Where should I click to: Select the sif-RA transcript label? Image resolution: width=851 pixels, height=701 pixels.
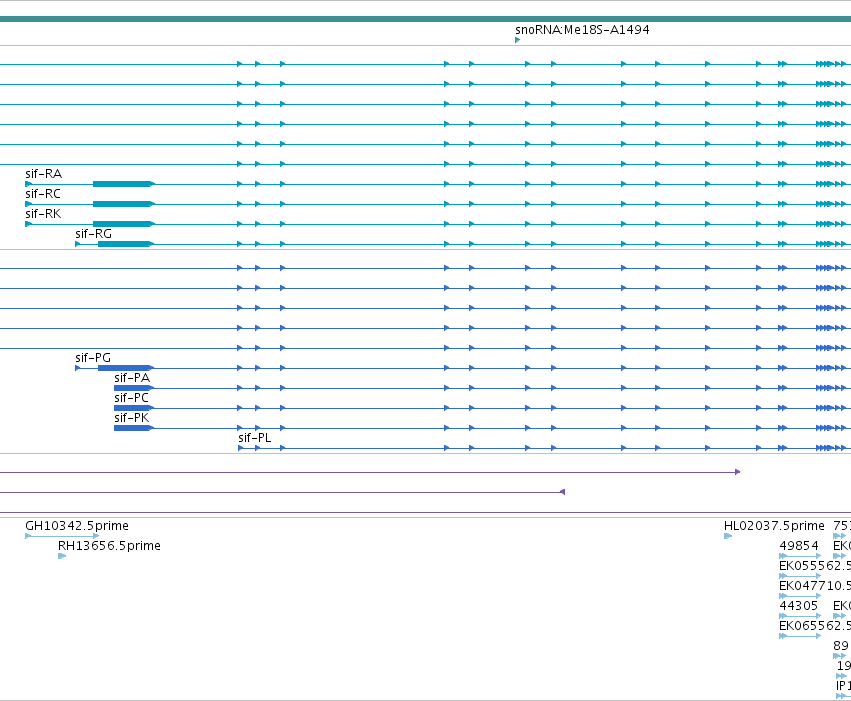coord(43,174)
